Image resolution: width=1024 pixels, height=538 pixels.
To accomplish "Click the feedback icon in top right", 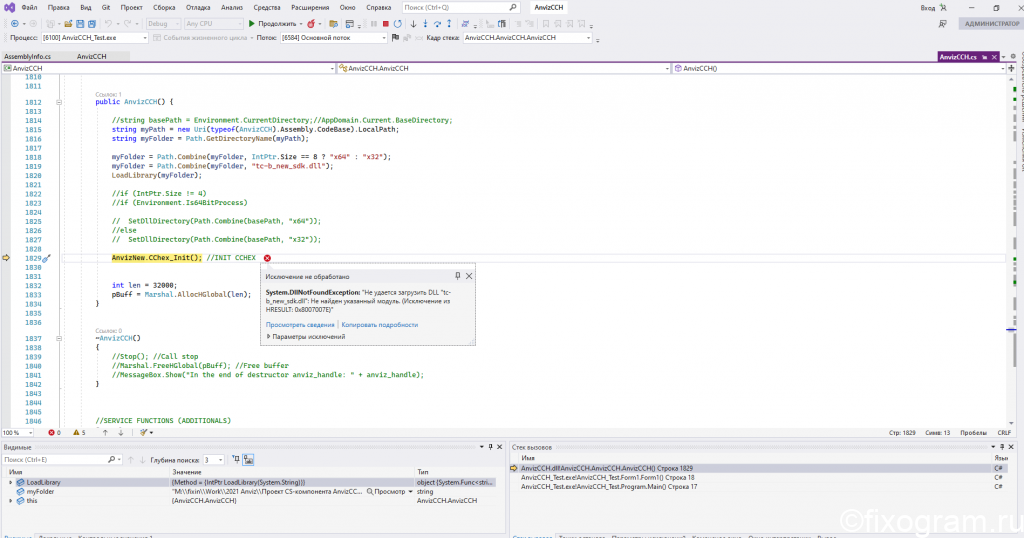I will 942,24.
